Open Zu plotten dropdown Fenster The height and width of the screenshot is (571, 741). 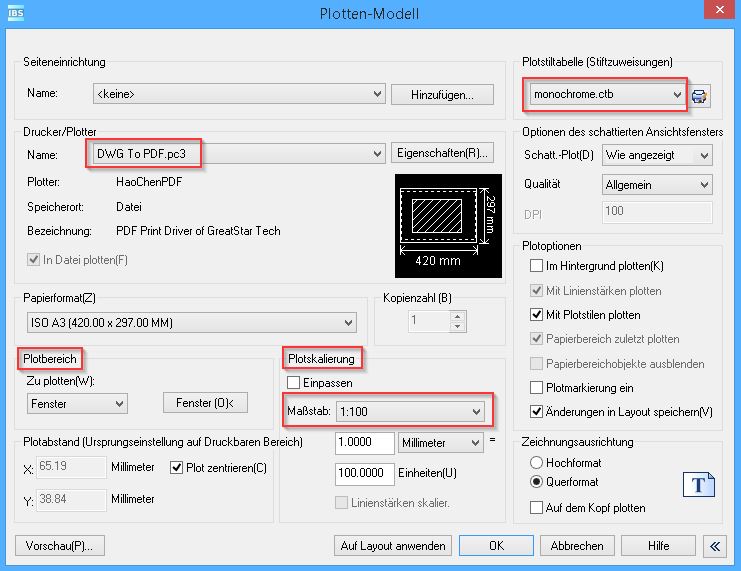77,404
